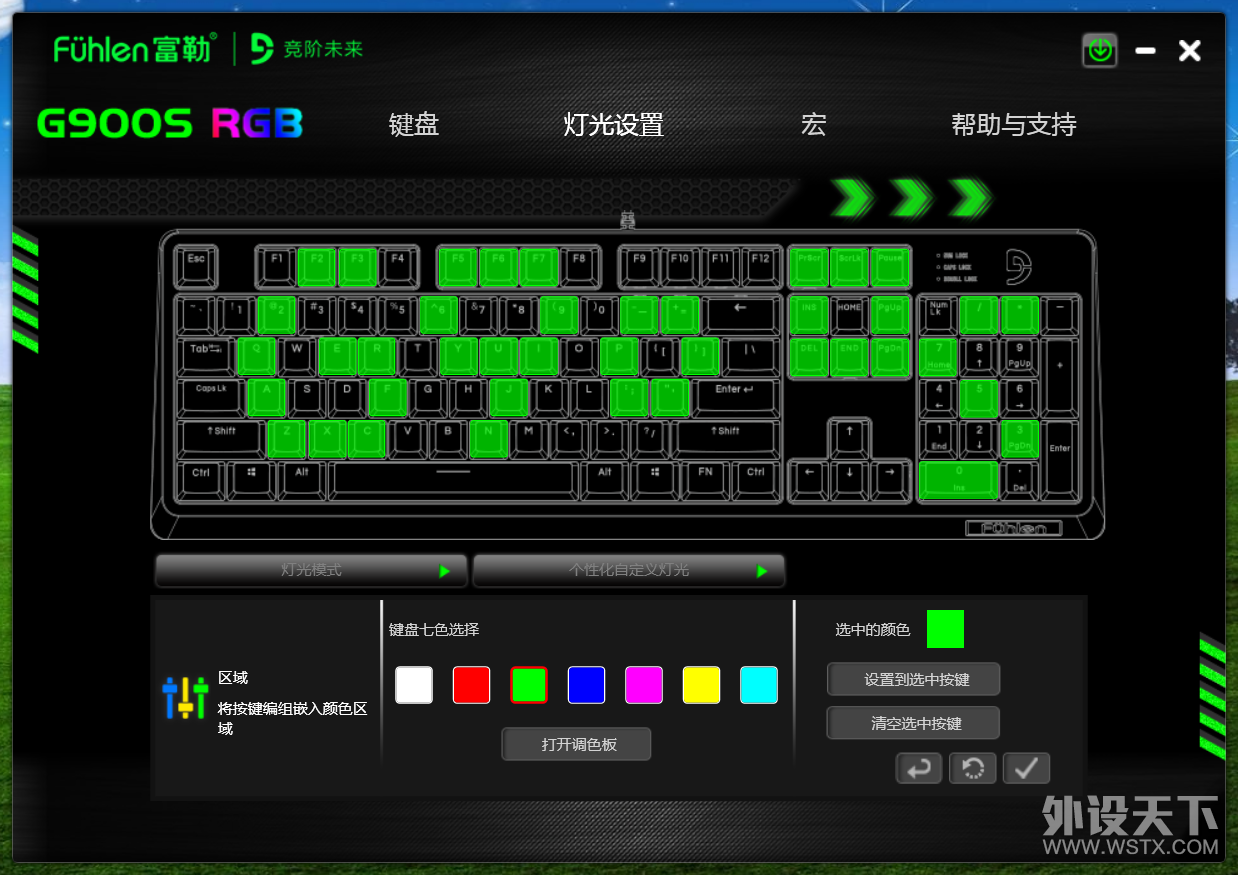Deselect the highlighted Pause key
This screenshot has height=875, width=1238.
pyautogui.click(x=889, y=266)
